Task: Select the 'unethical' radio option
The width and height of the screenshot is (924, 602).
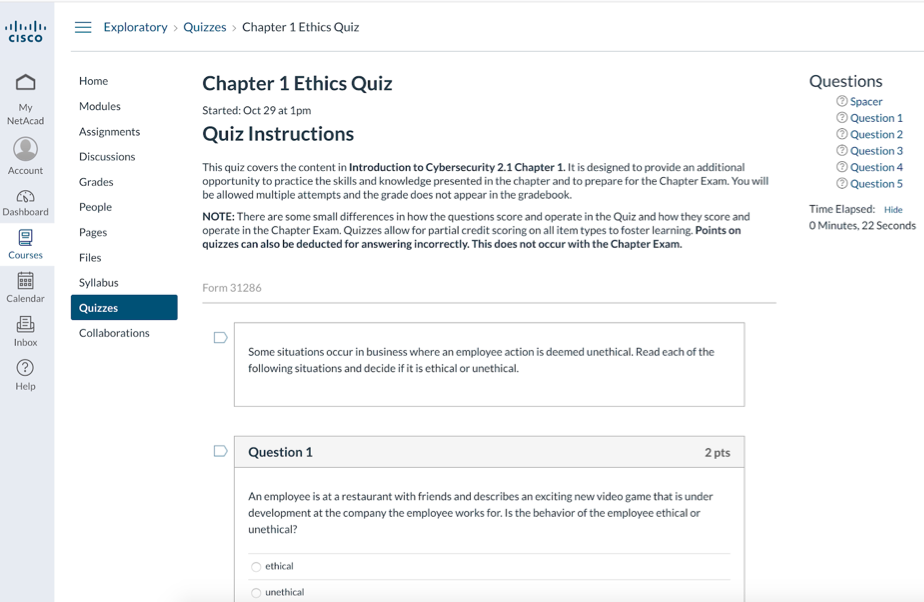Action: coord(256,593)
